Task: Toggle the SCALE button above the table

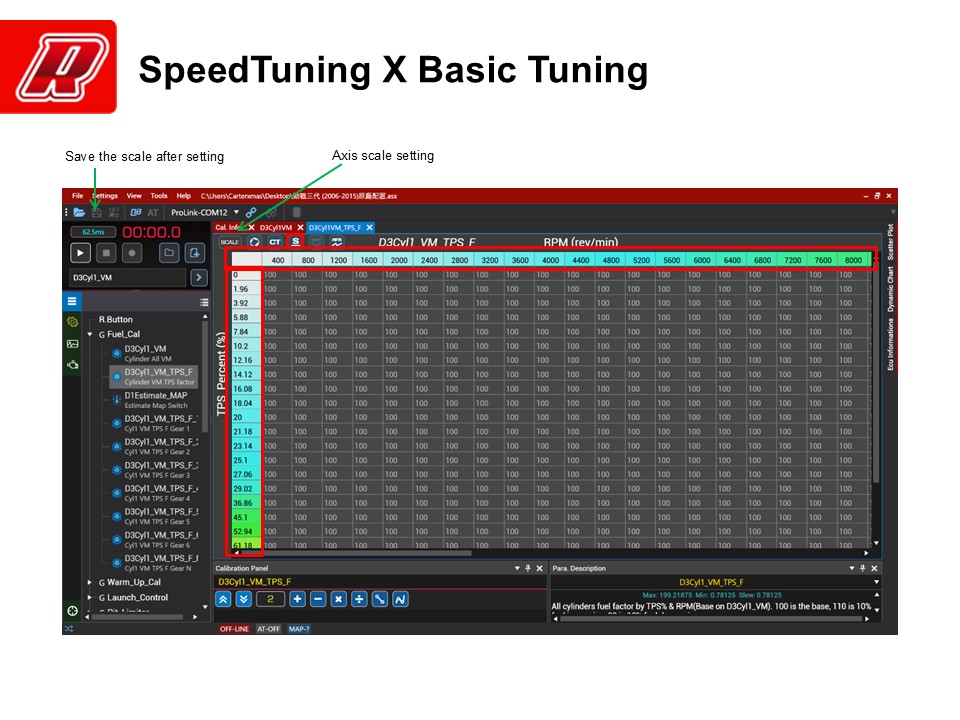Action: [x=230, y=242]
